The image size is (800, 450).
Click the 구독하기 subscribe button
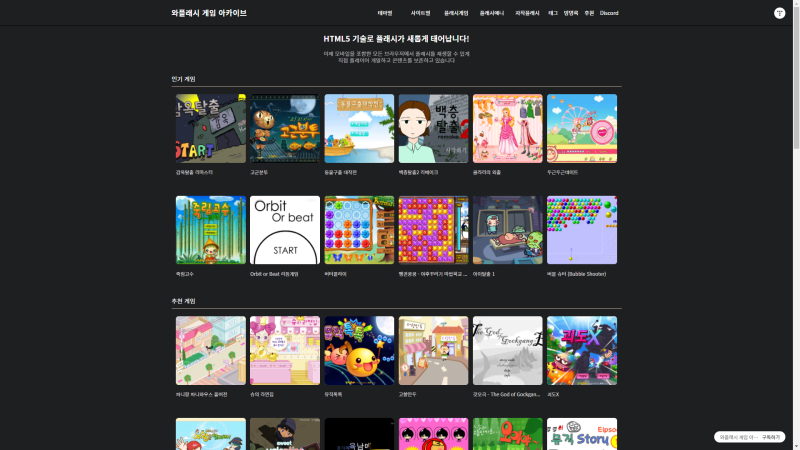click(x=770, y=437)
